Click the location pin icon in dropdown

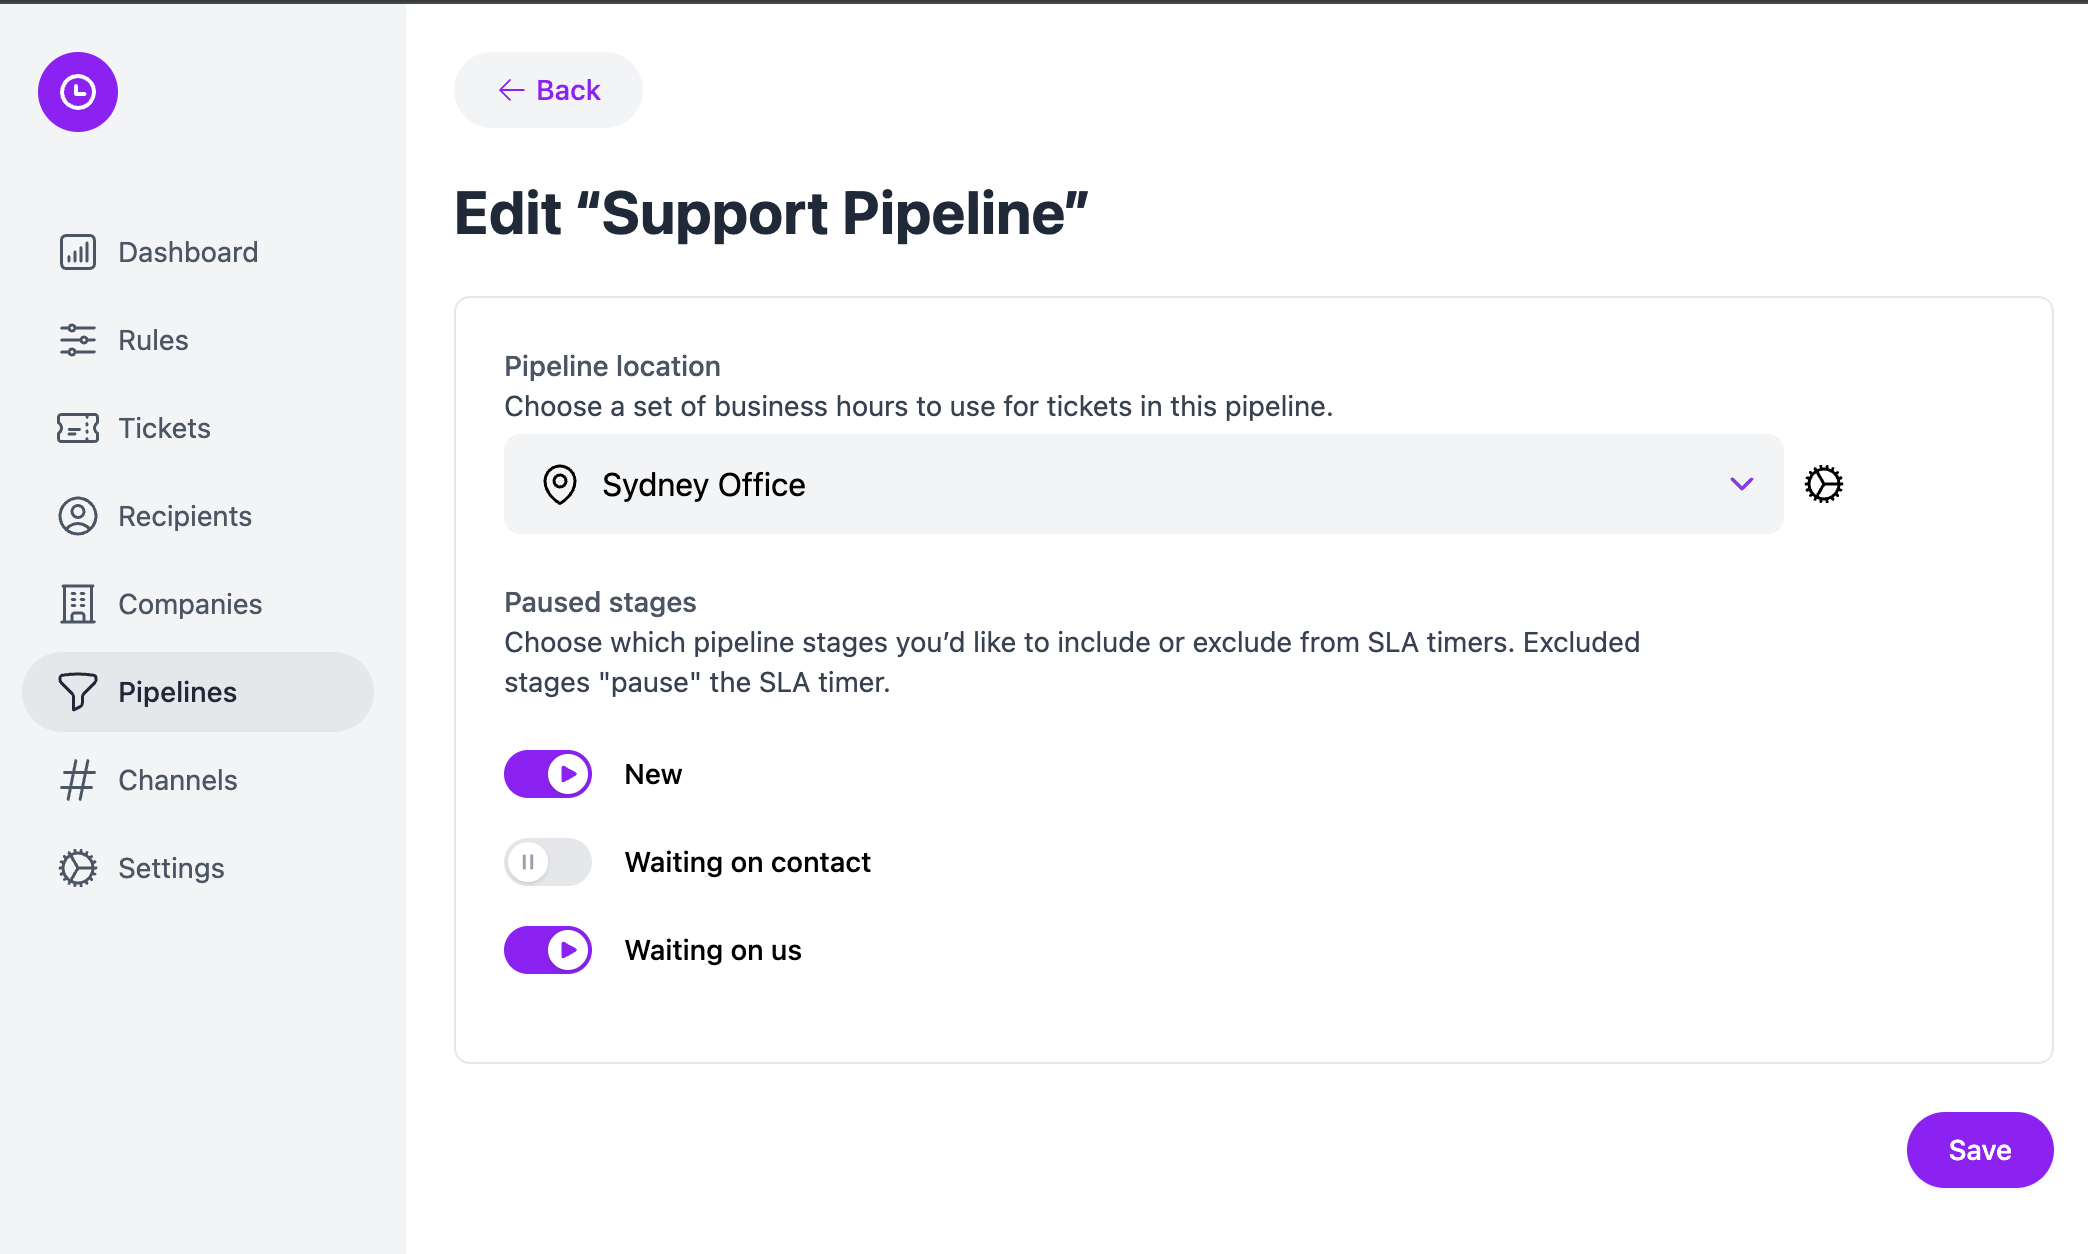tap(560, 484)
